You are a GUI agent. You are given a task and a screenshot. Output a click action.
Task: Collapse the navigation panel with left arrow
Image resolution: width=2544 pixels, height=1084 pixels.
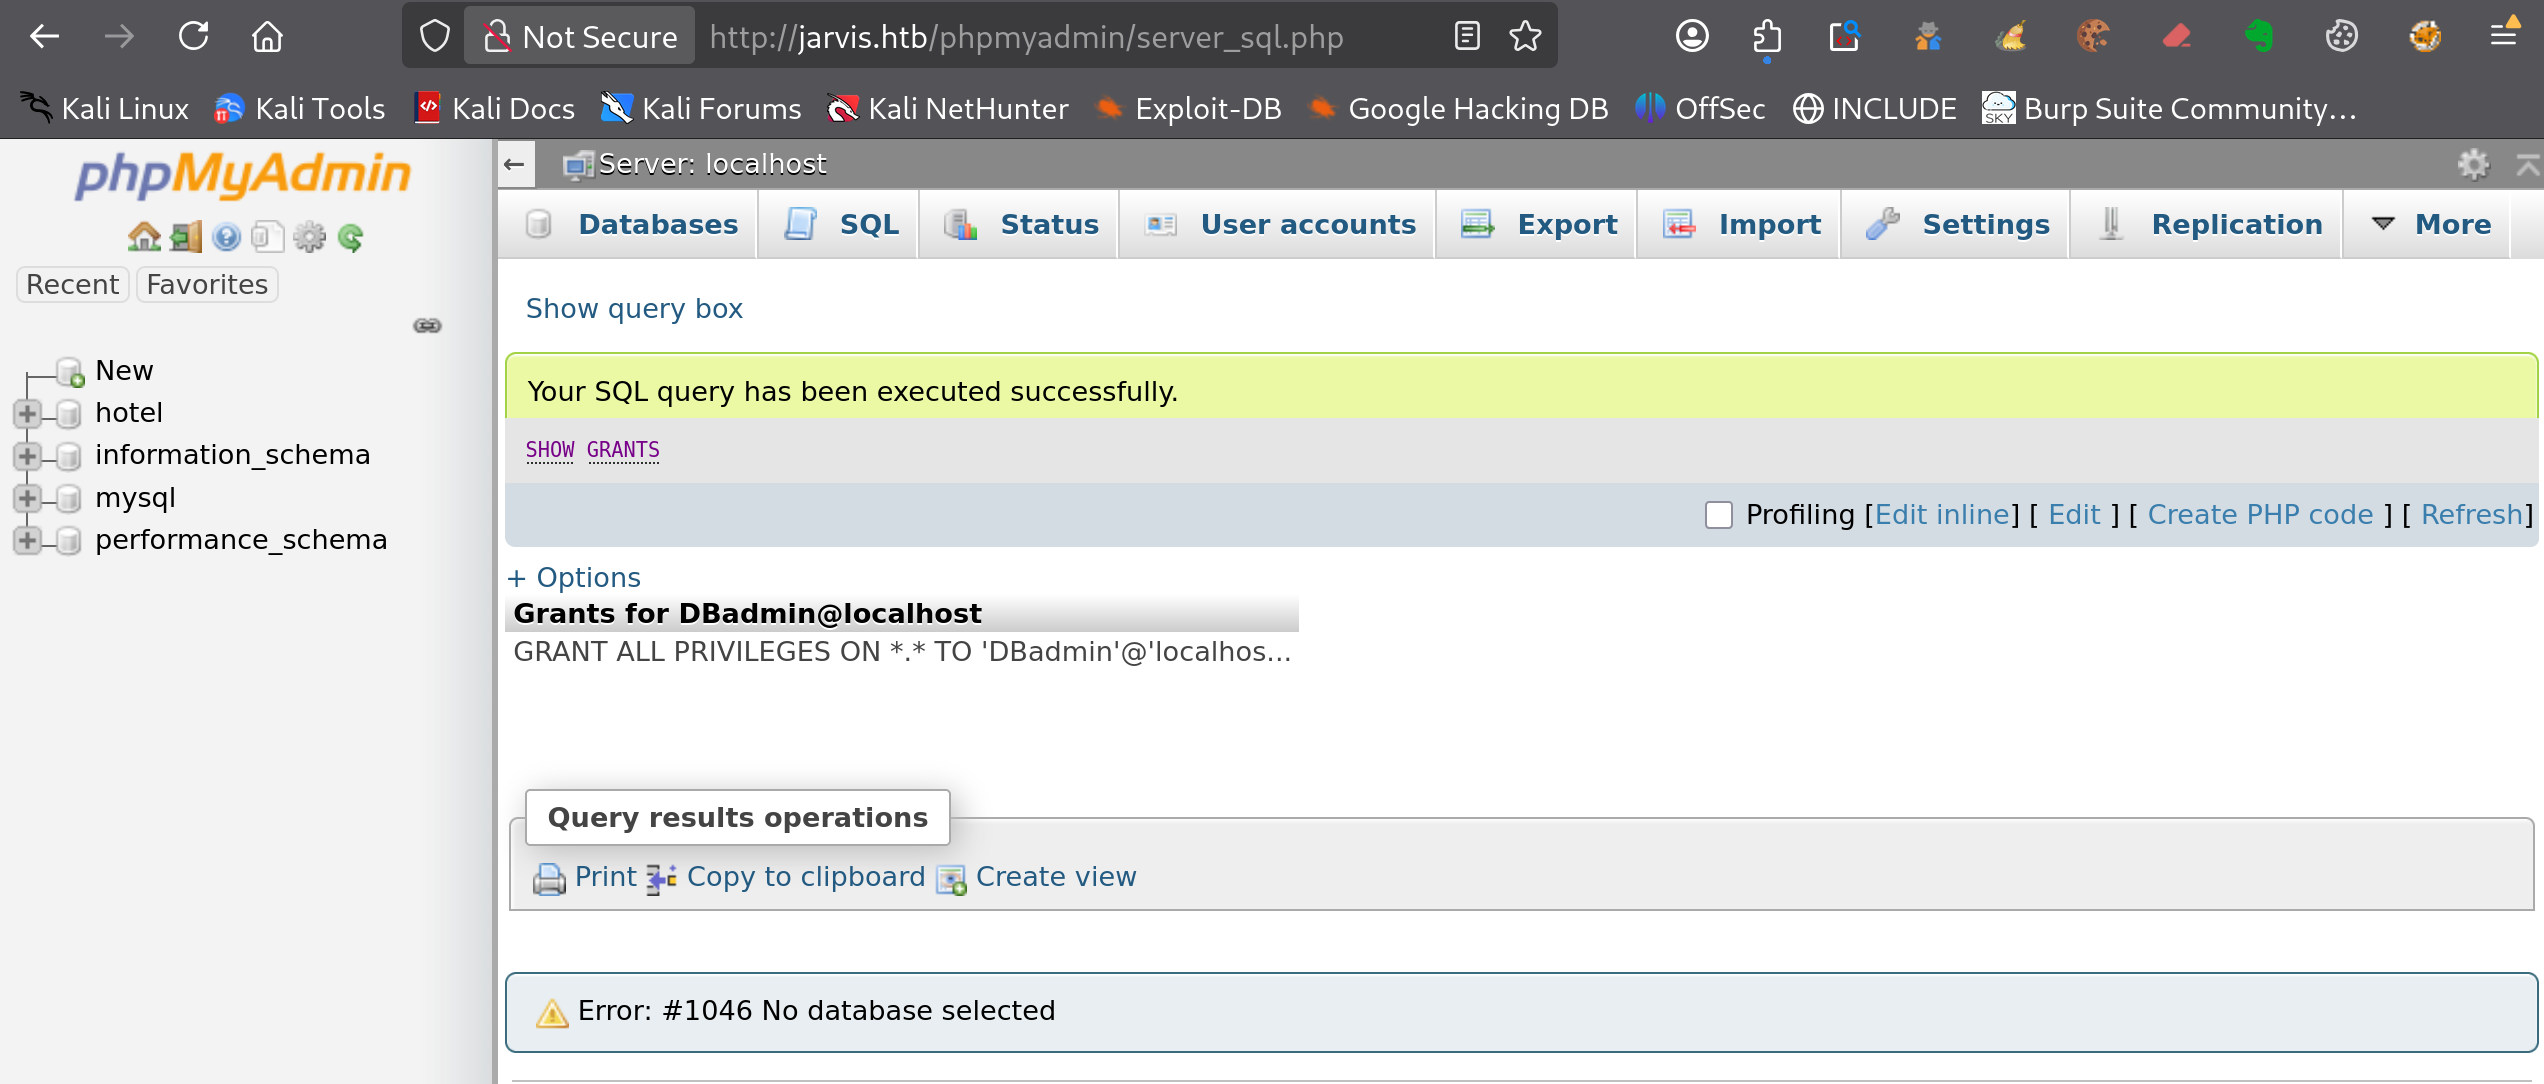[515, 164]
